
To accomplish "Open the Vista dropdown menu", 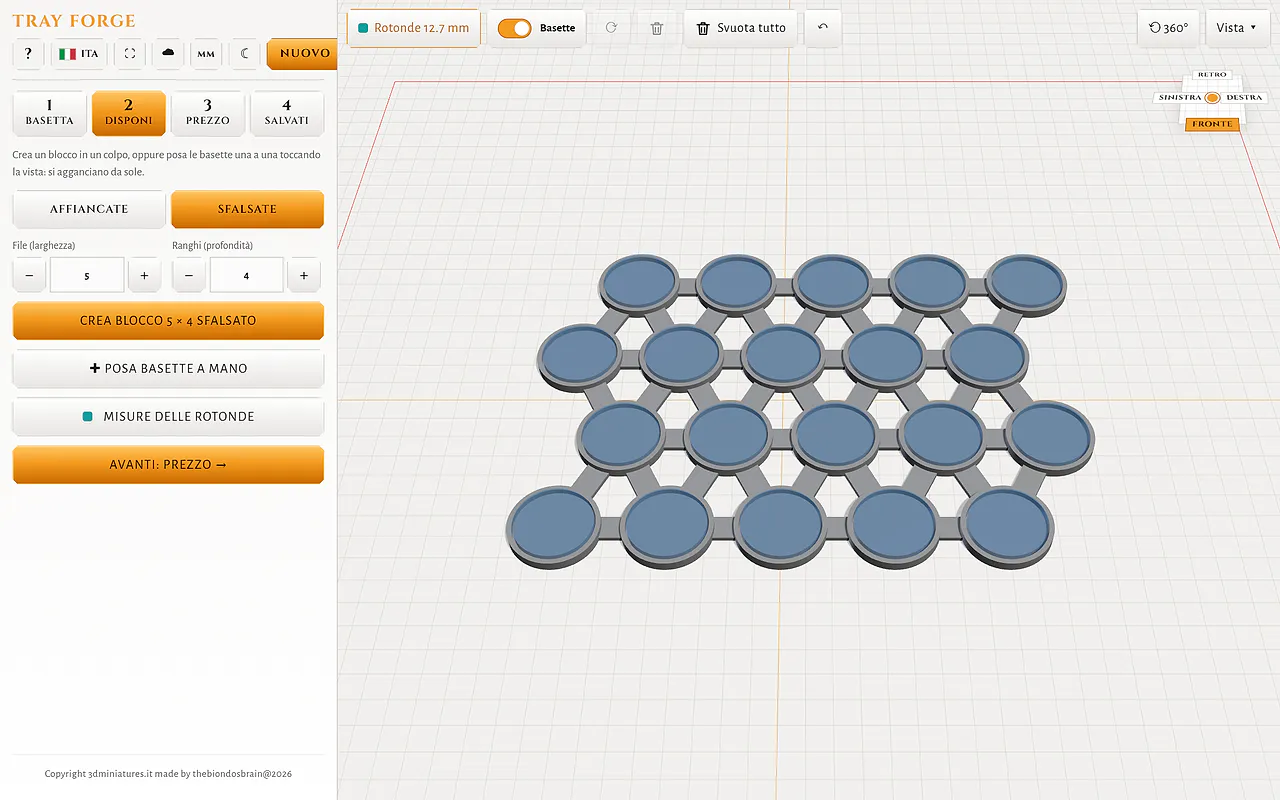I will (x=1236, y=28).
